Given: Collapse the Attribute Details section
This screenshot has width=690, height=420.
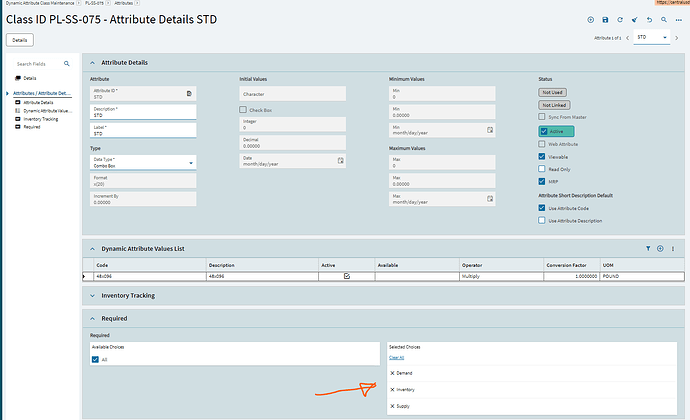Looking at the screenshot, I should (x=92, y=63).
